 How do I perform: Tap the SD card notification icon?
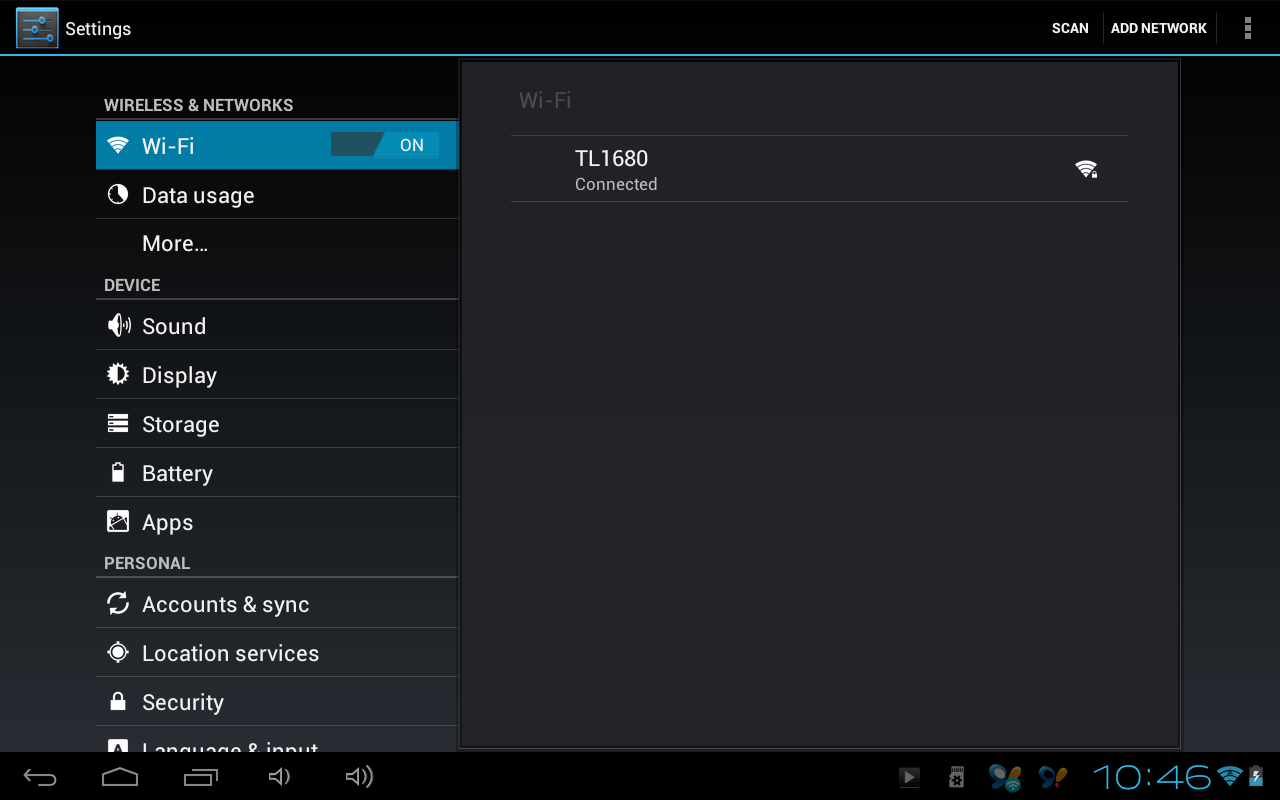957,777
